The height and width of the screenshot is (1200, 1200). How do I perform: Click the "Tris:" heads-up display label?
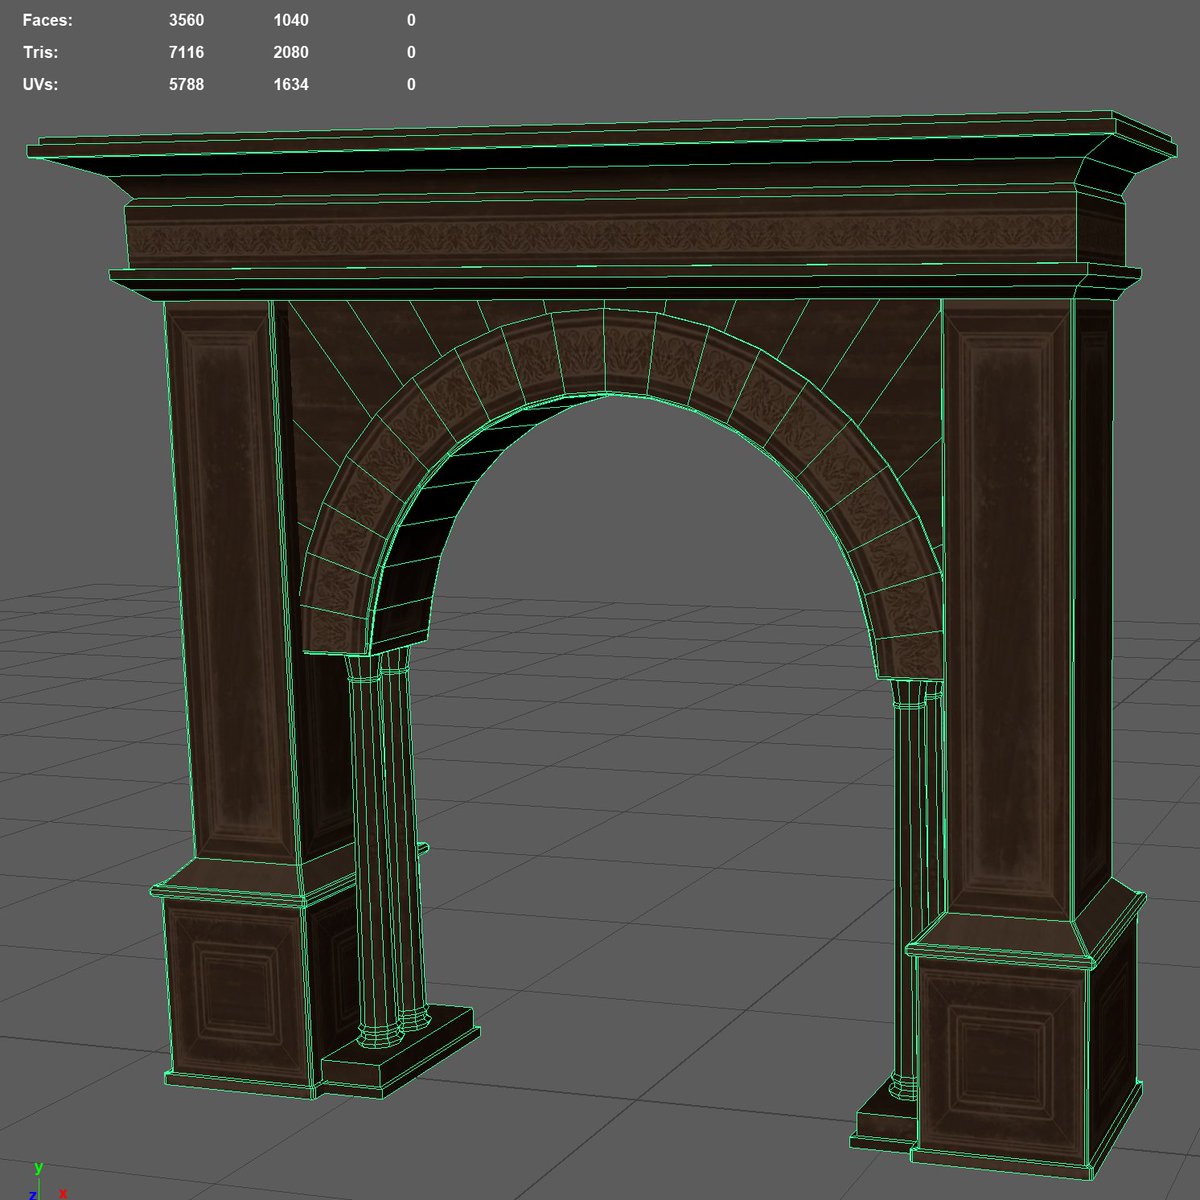coord(40,52)
